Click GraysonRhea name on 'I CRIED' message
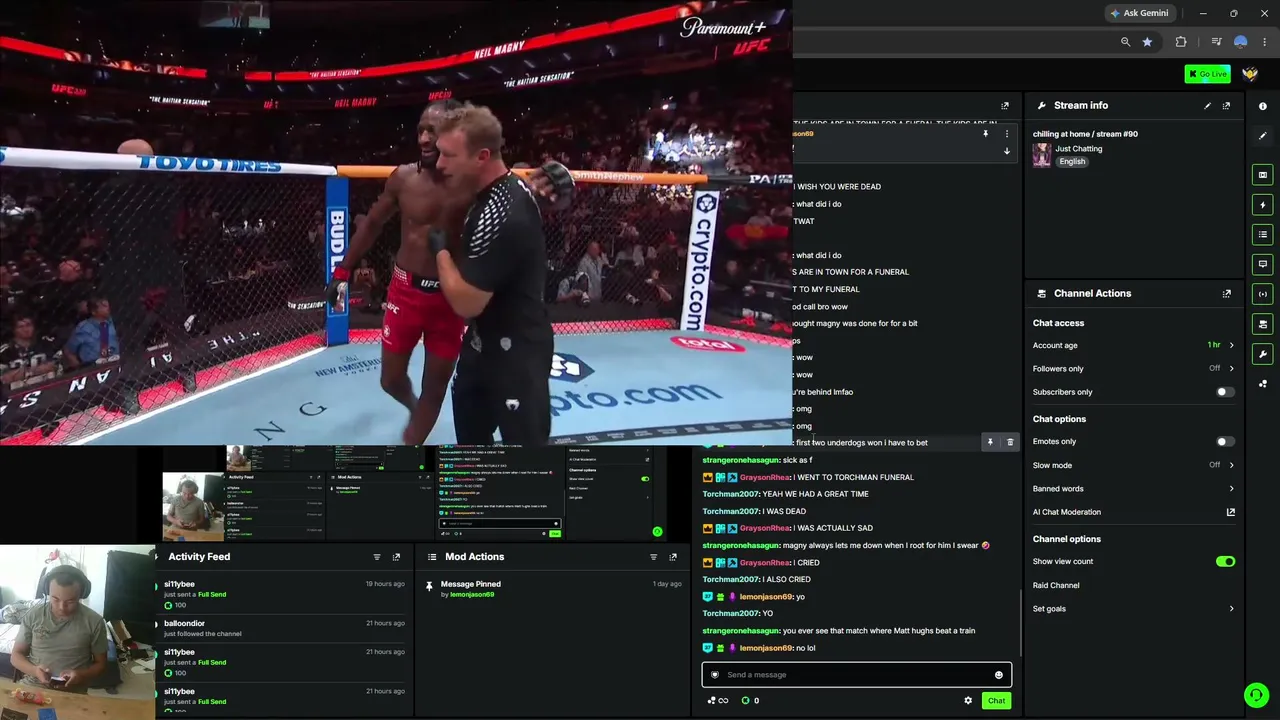1280x720 pixels. [765, 563]
